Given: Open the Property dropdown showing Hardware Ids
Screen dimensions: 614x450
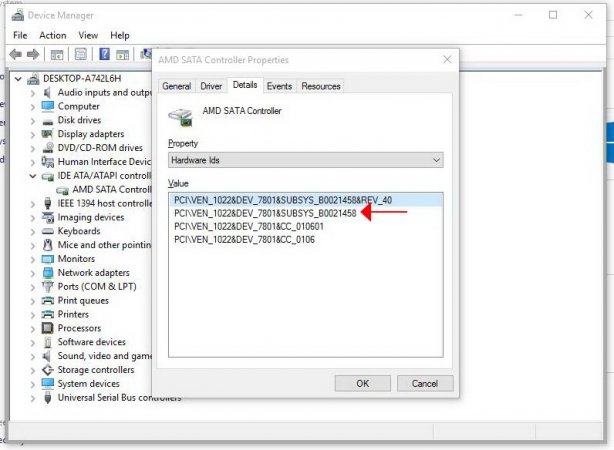Looking at the screenshot, I should coord(306,160).
